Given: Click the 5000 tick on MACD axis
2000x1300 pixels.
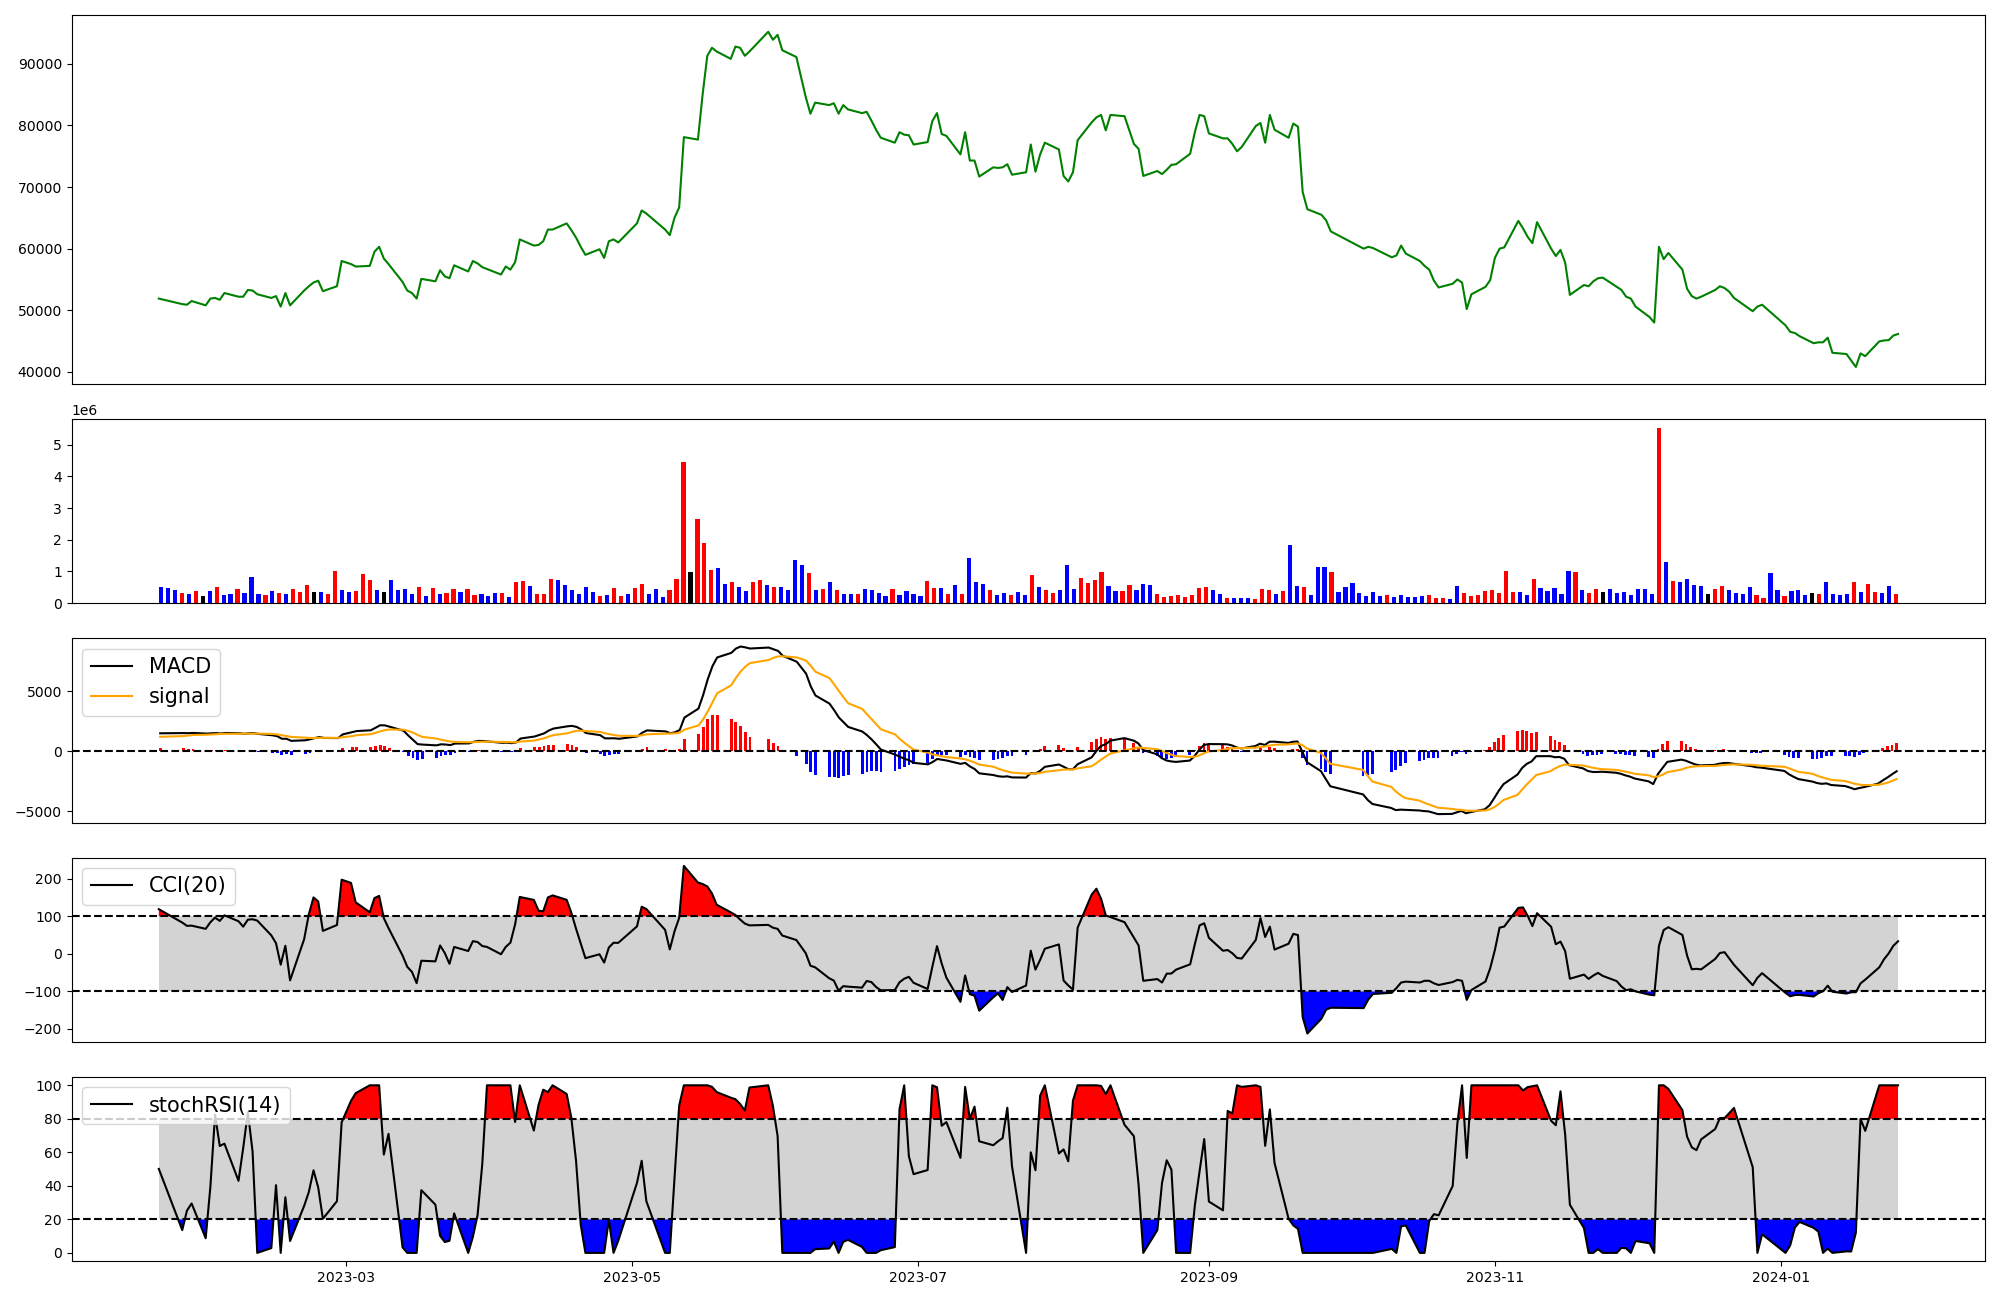Looking at the screenshot, I should coord(44,692).
